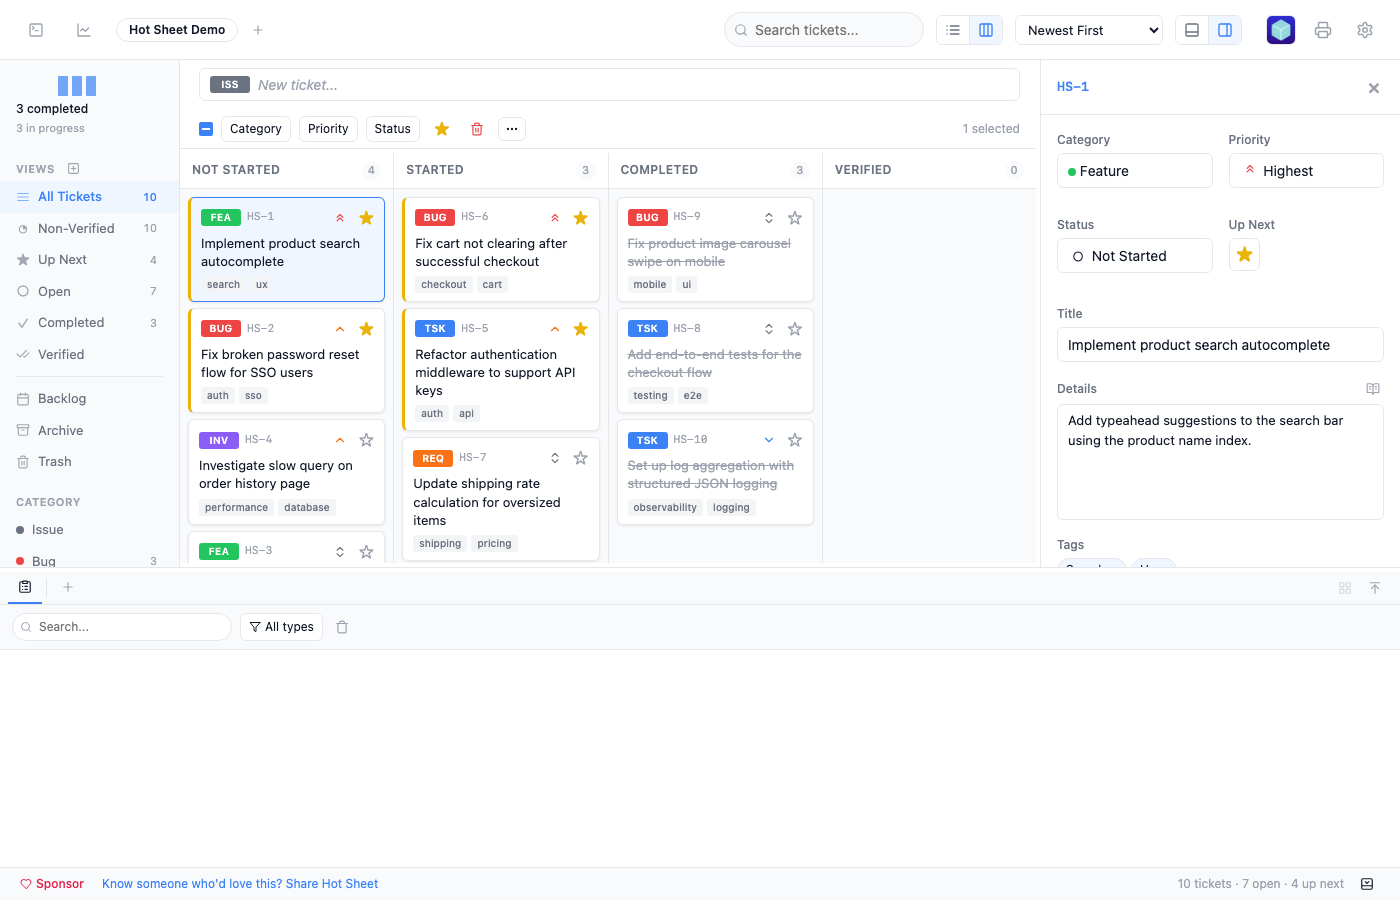Open All types filter
Screen dimensions: 1400x900
(x=281, y=627)
